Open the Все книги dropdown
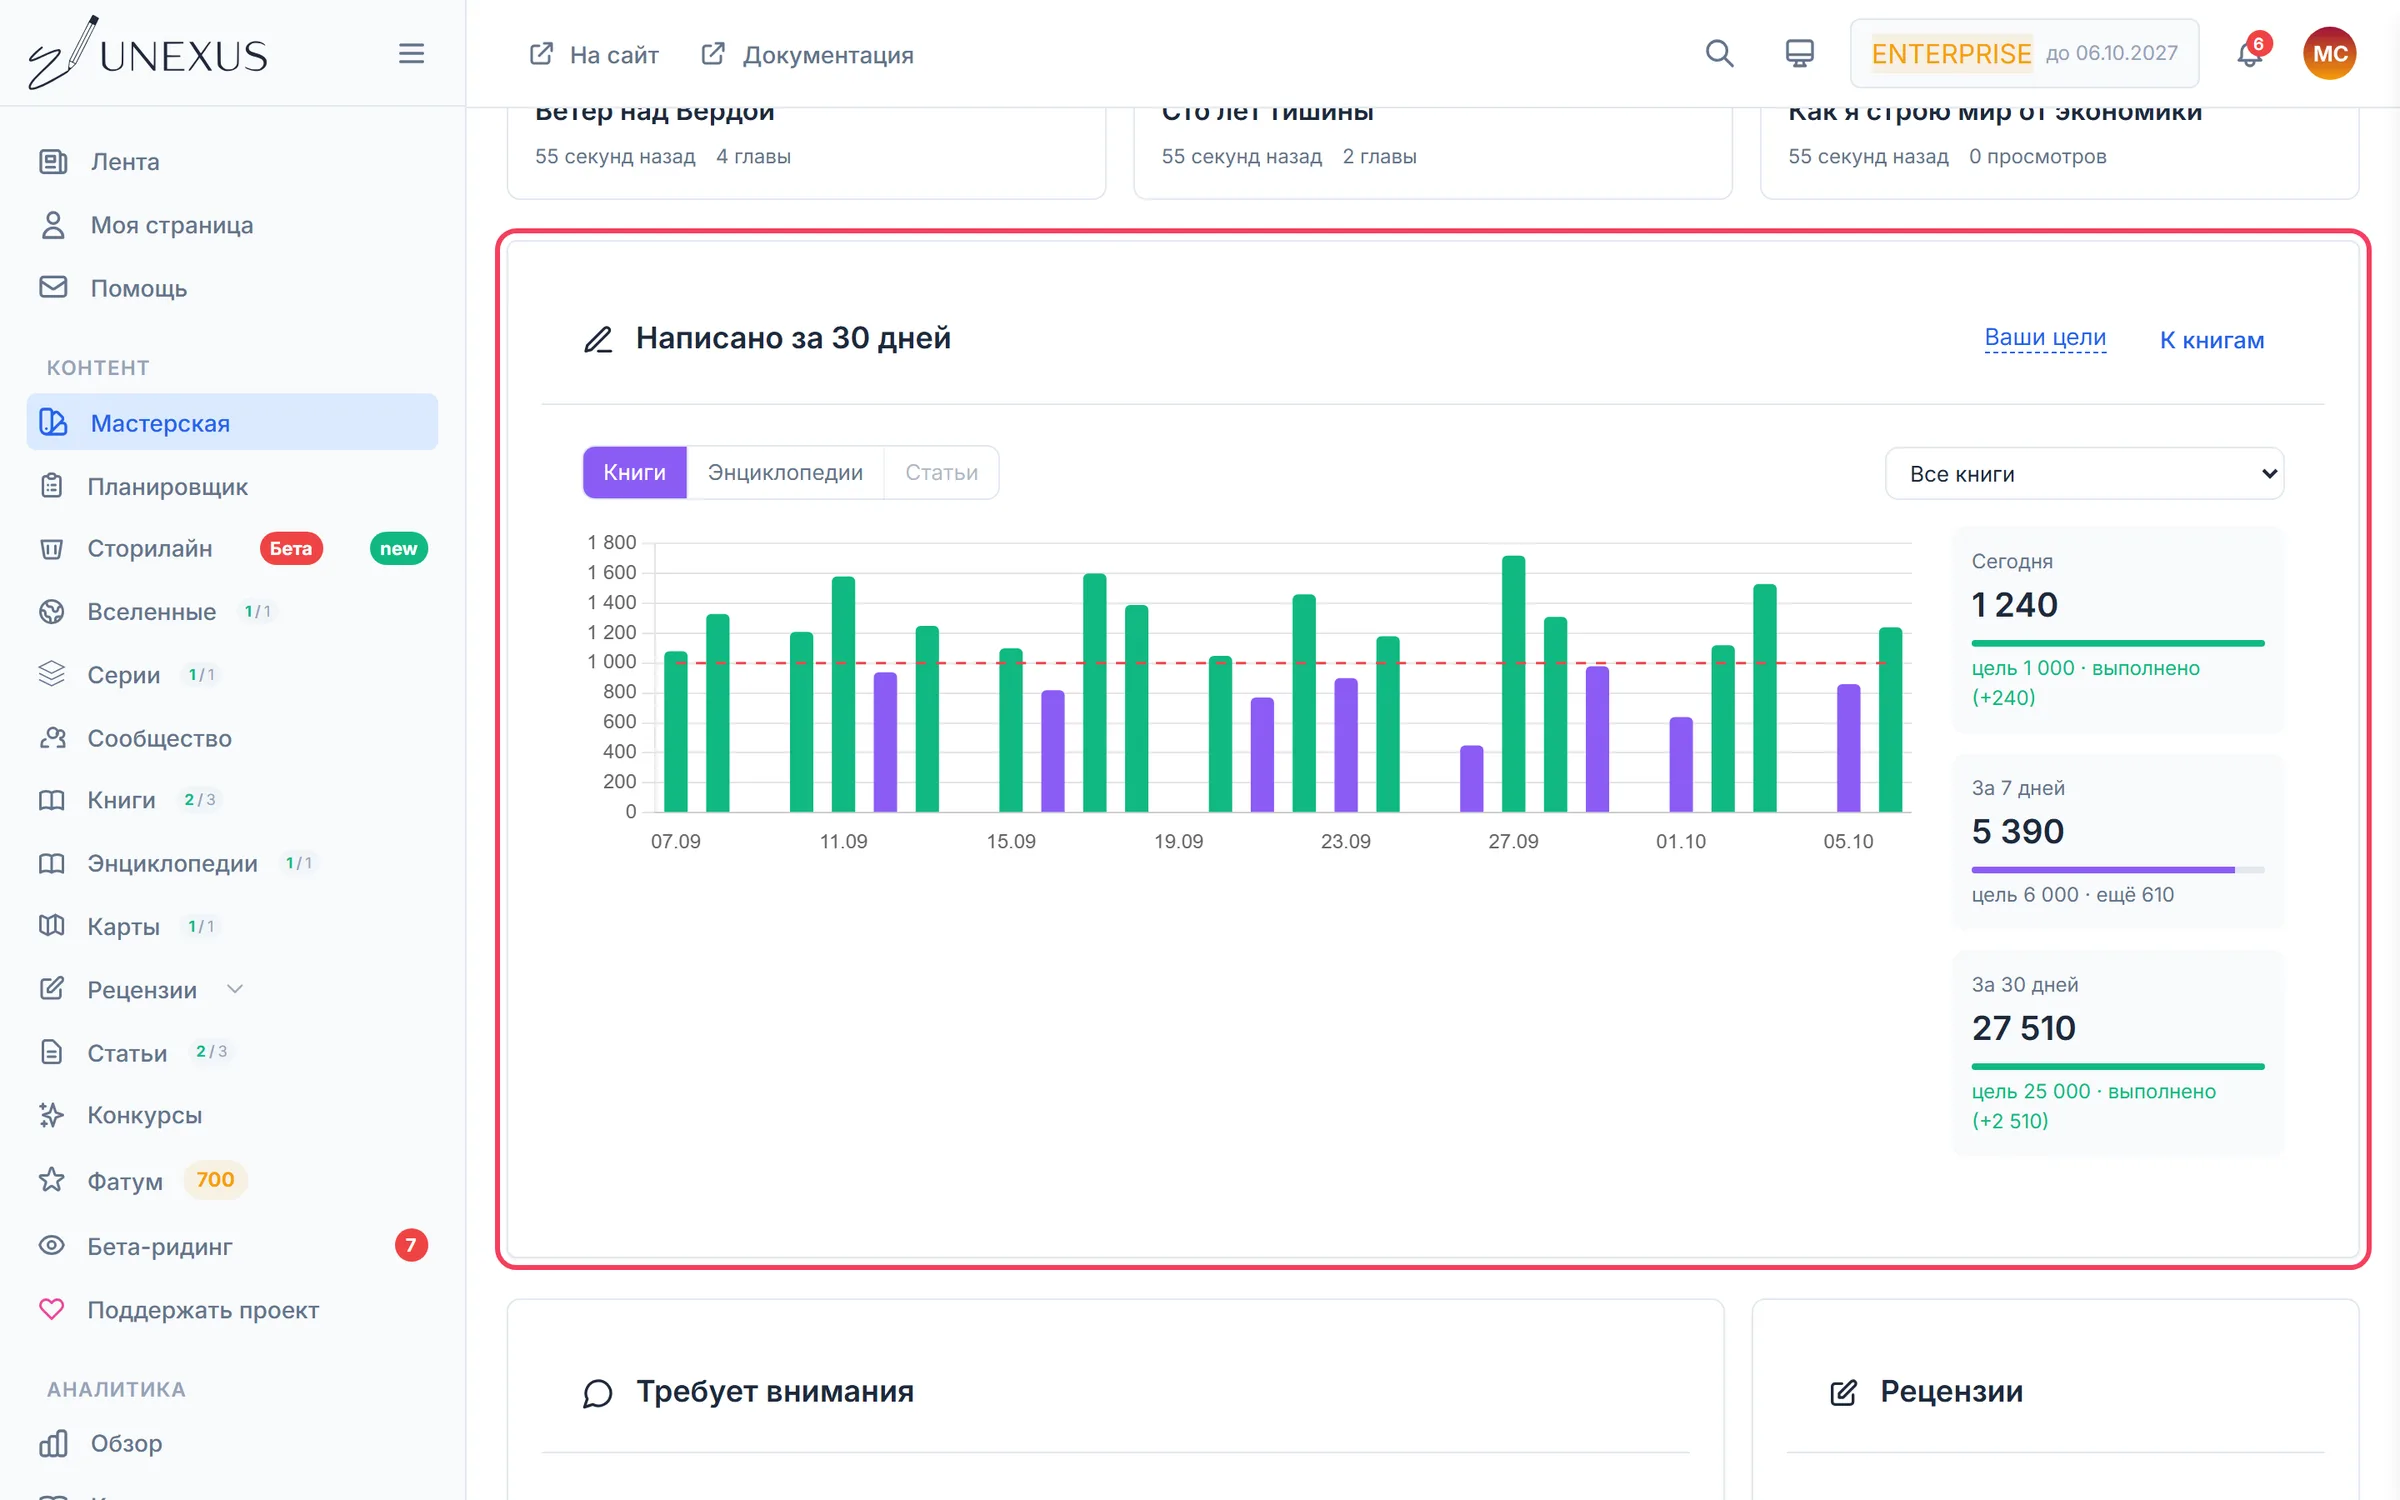Image resolution: width=2400 pixels, height=1500 pixels. coord(2084,473)
